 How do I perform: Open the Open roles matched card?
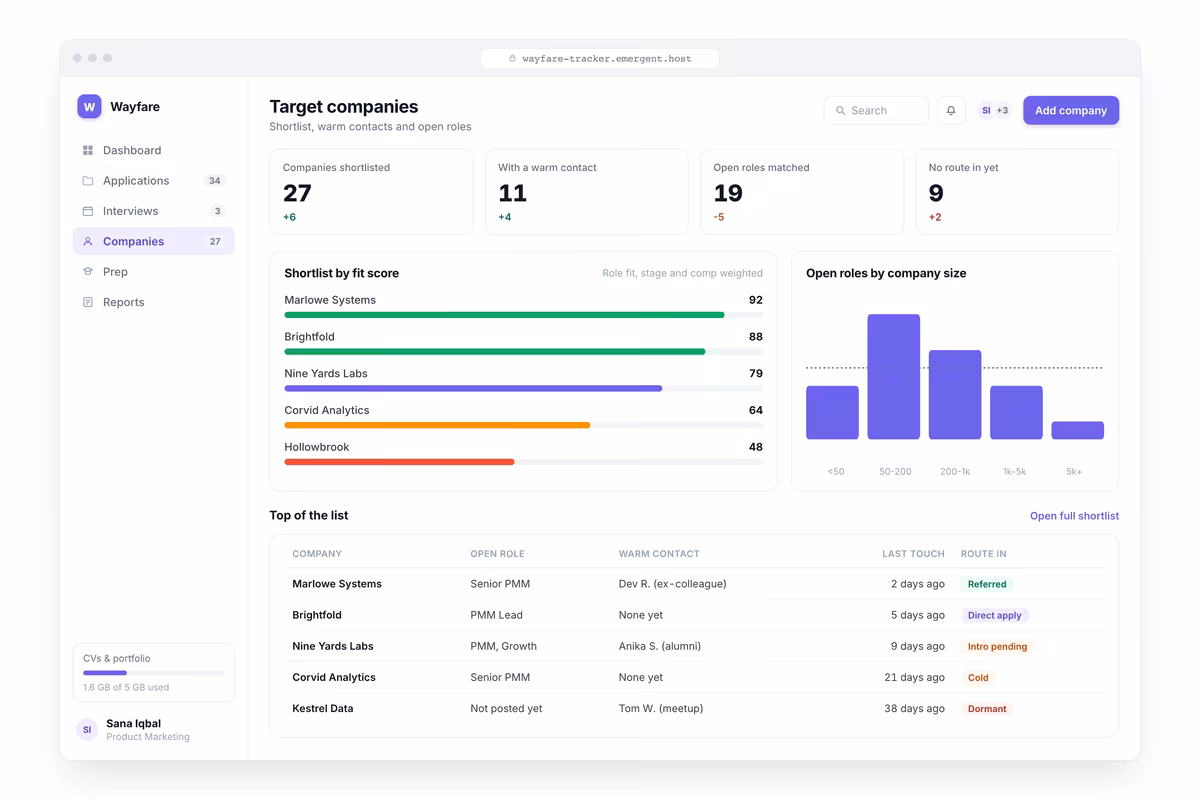click(802, 192)
